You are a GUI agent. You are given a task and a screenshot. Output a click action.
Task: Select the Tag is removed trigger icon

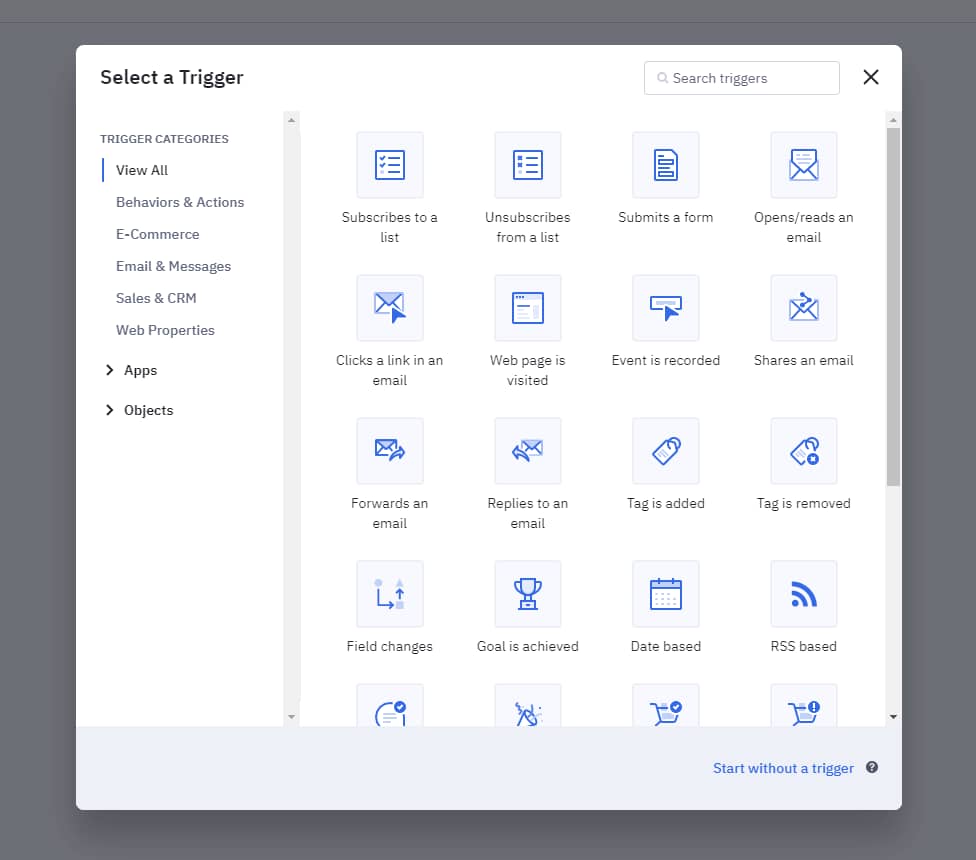coord(804,451)
